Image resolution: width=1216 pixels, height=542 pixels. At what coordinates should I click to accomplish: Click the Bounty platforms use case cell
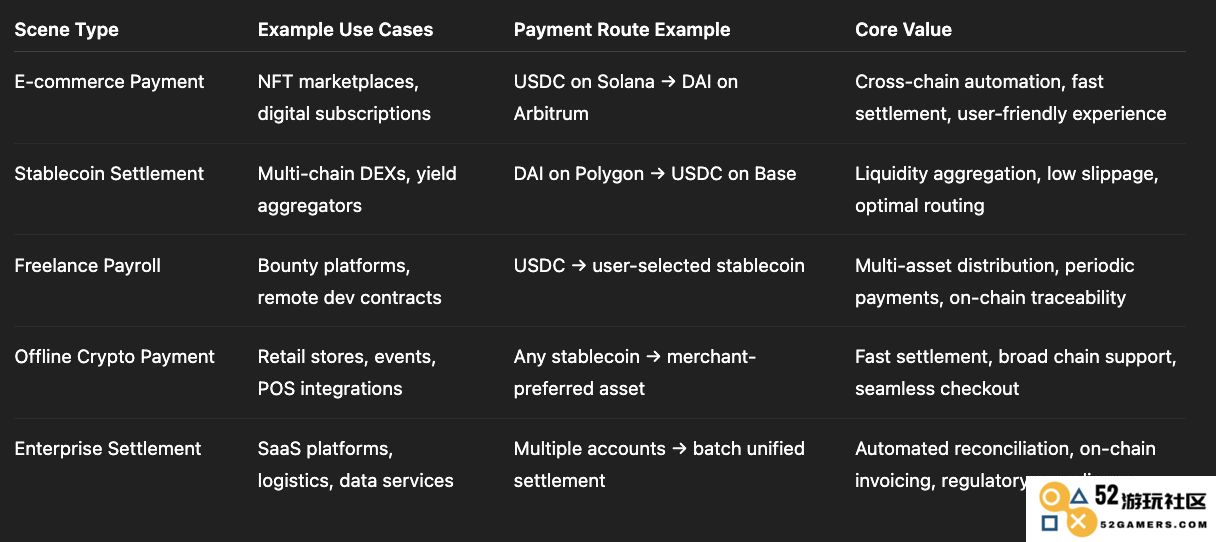coord(349,282)
